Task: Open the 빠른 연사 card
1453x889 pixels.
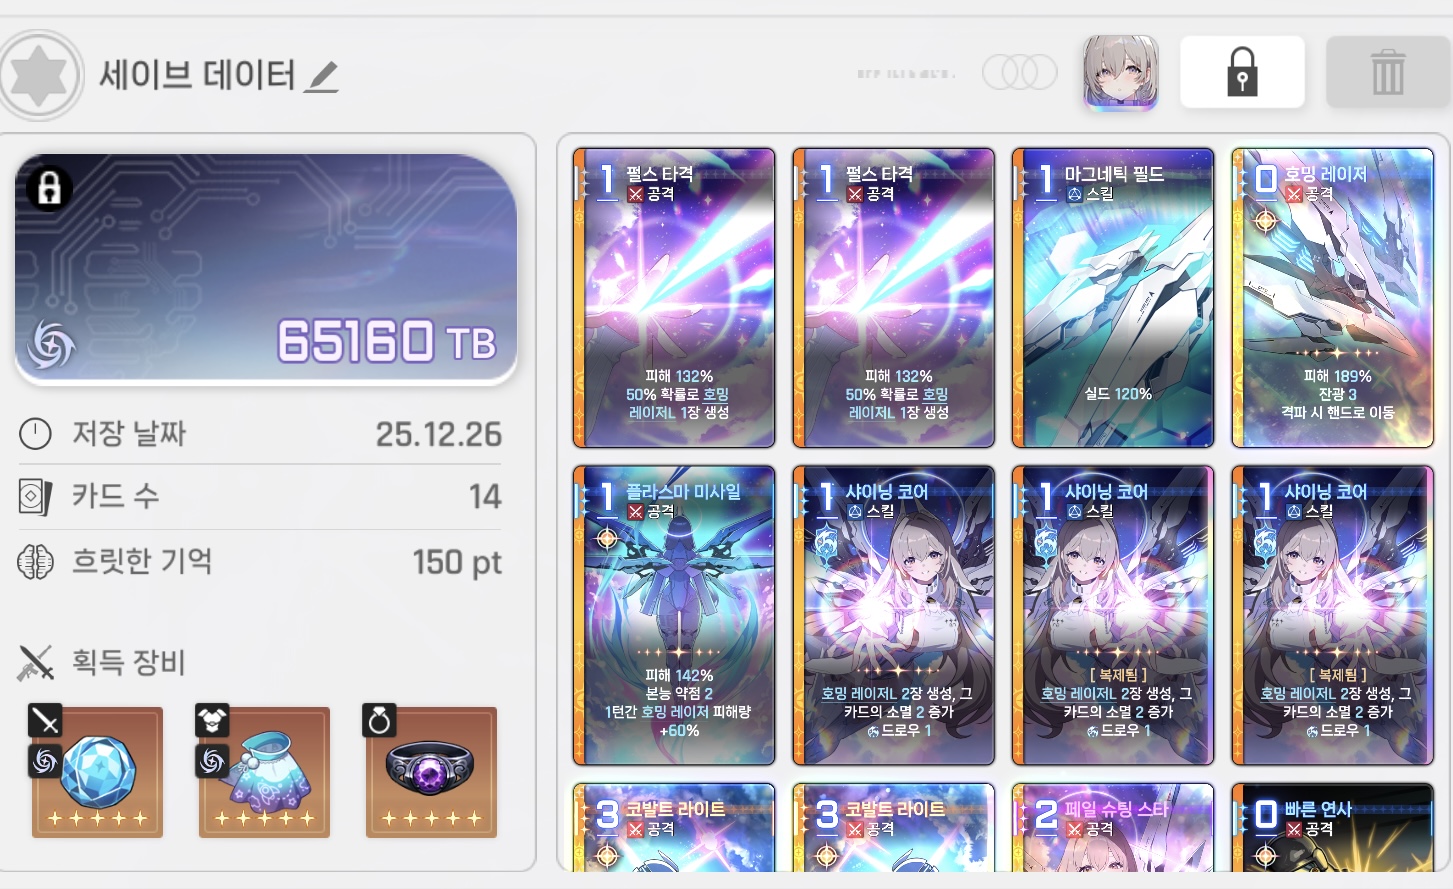Action: 1333,828
